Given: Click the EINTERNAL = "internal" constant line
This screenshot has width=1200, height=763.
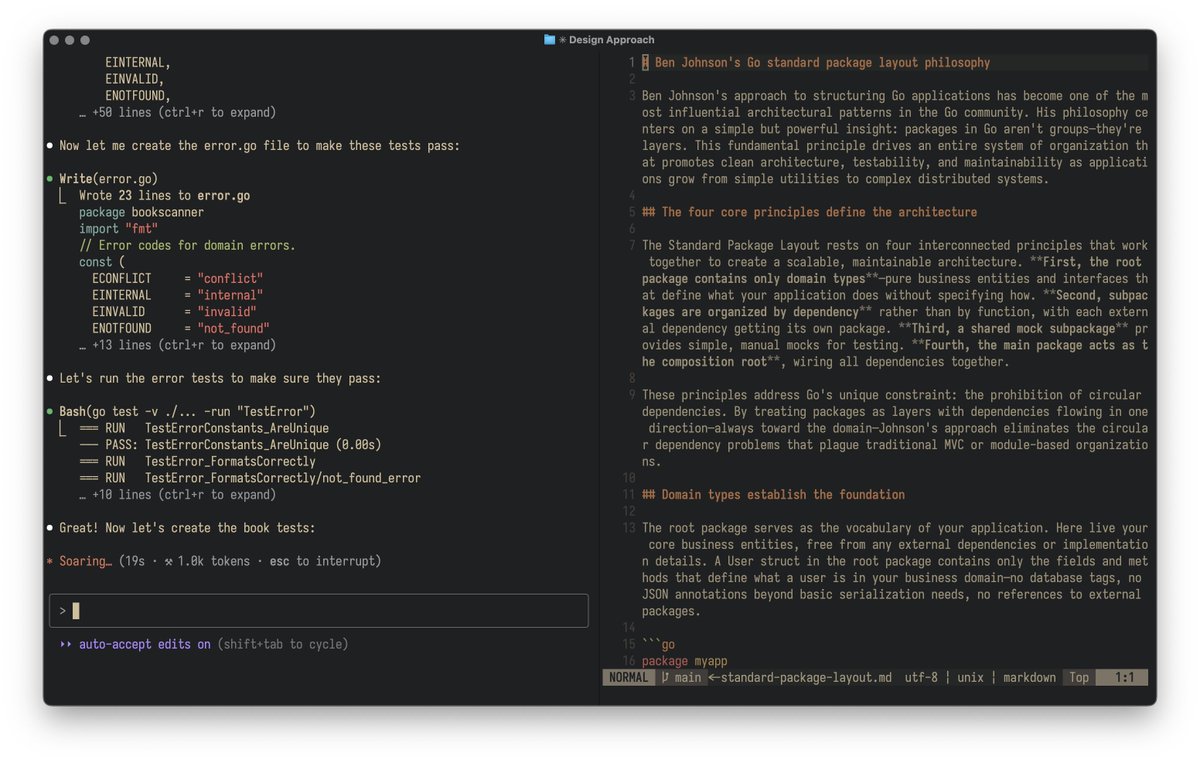Looking at the screenshot, I should click(x=177, y=295).
